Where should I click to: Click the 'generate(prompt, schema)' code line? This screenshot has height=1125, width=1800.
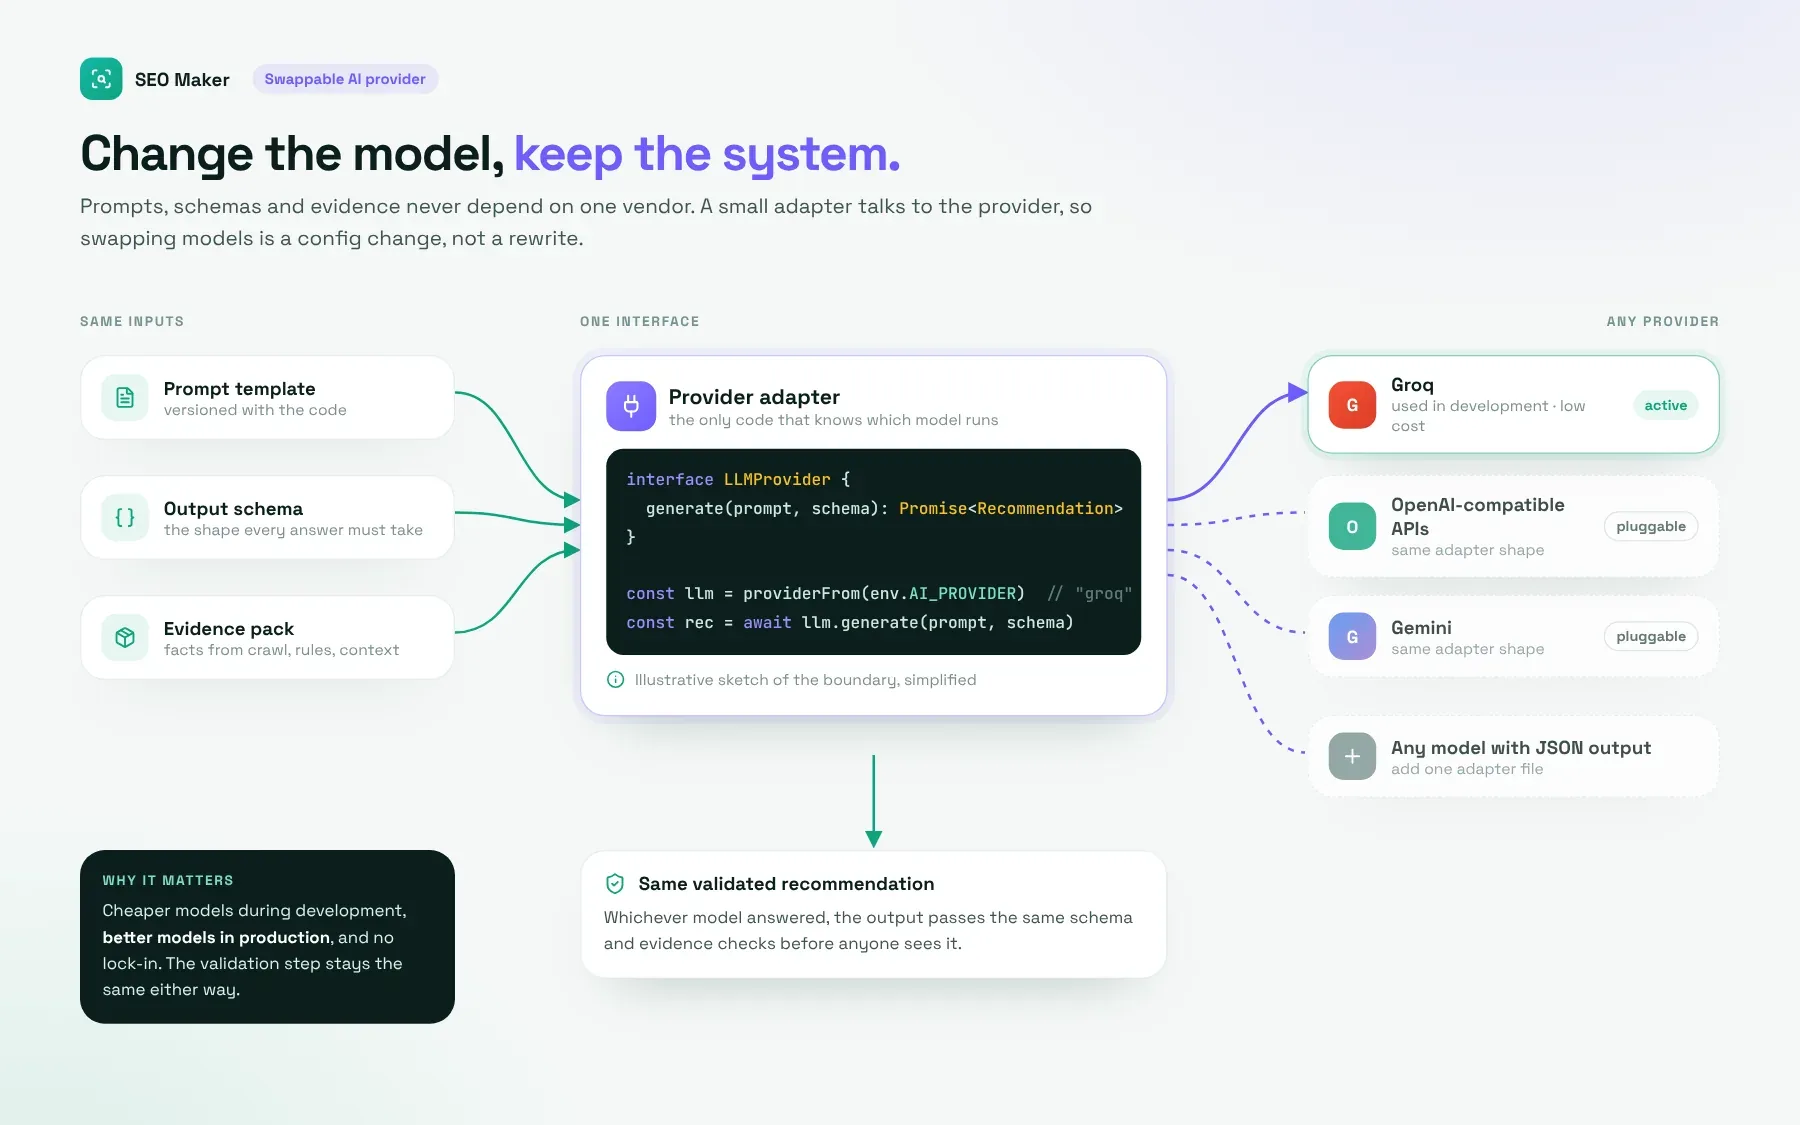point(884,508)
